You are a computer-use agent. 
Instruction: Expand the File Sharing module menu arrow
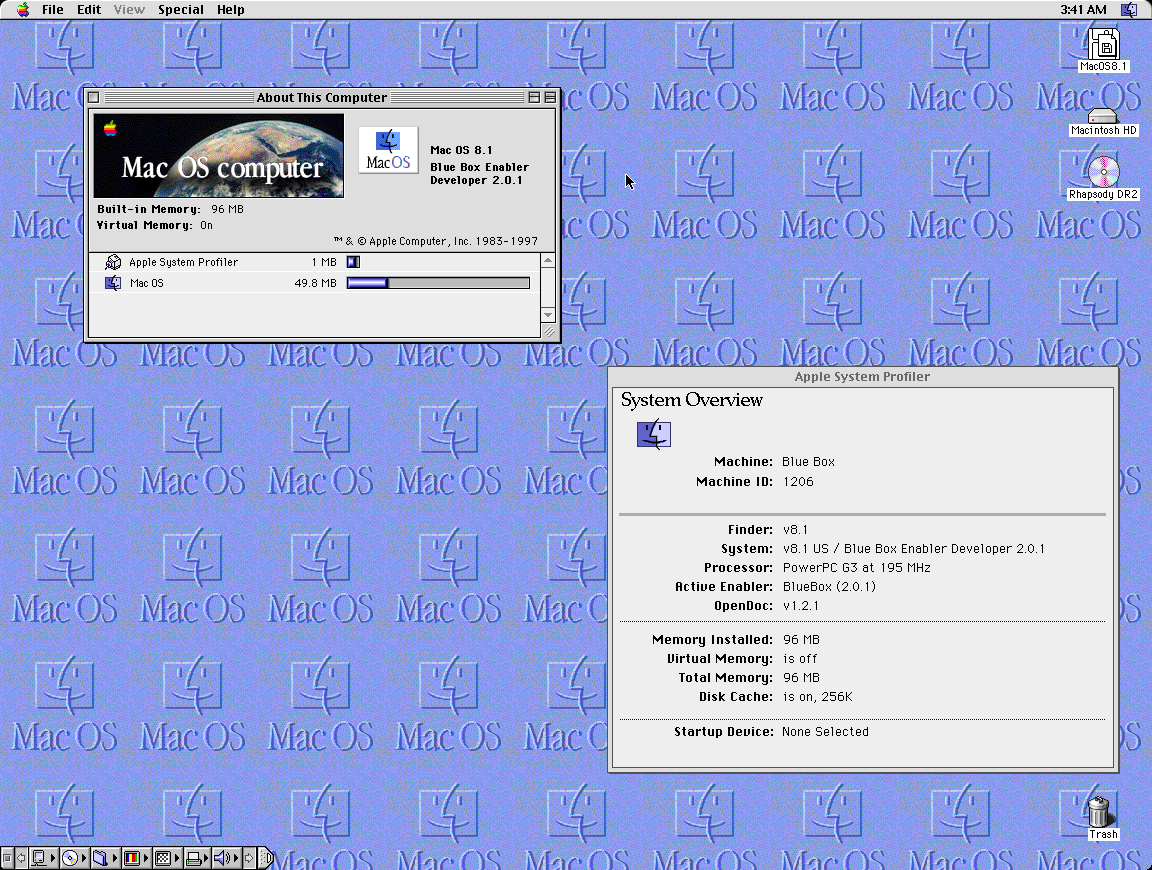[x=115, y=858]
